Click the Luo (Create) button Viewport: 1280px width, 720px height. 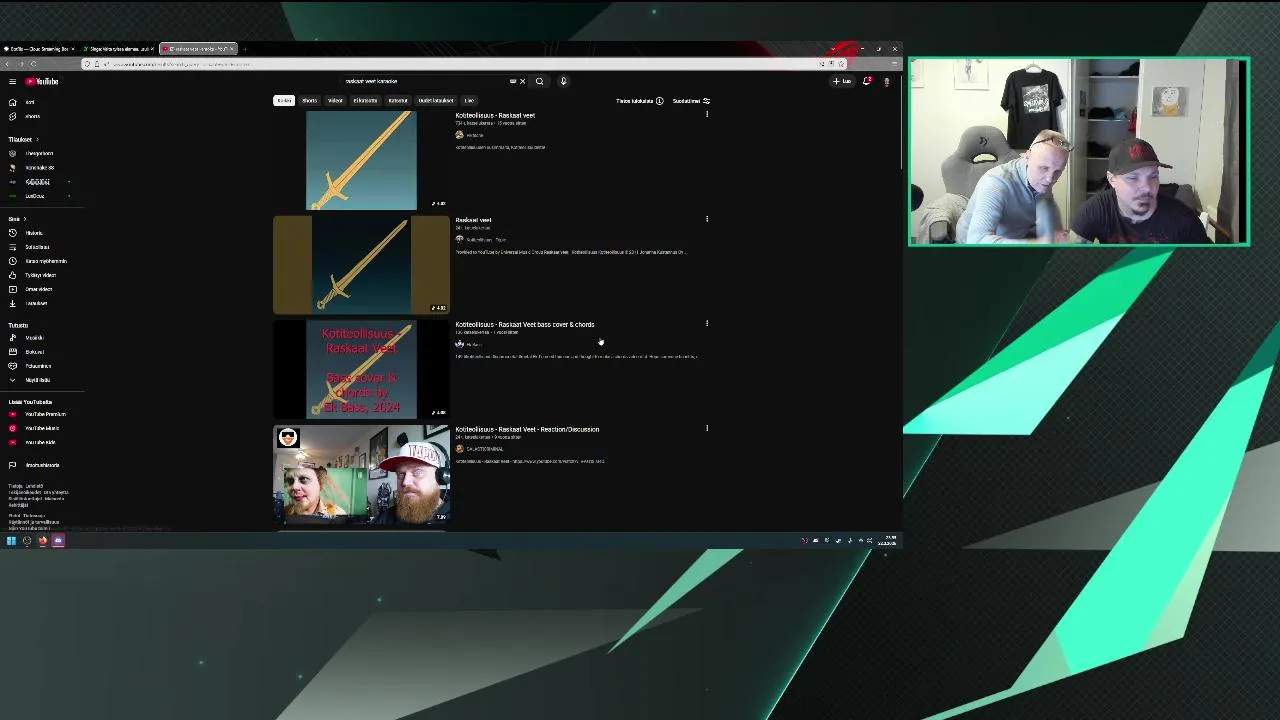842,81
